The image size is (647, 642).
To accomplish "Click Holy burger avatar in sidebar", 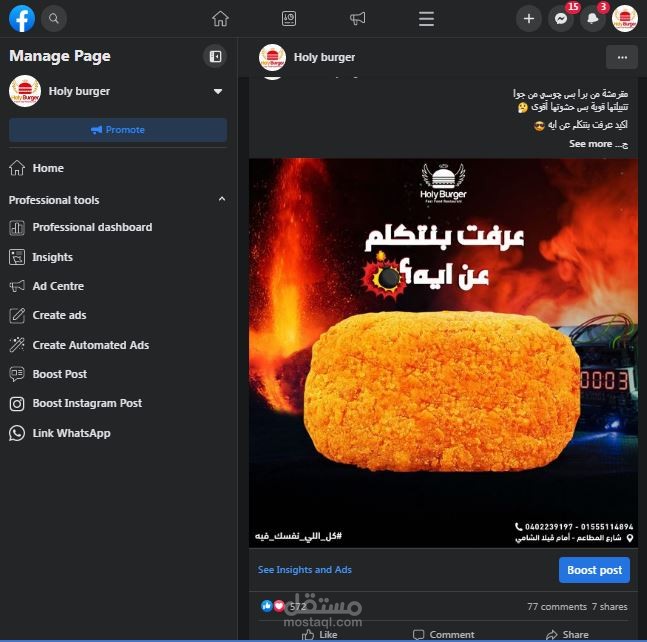I will click(x=25, y=91).
